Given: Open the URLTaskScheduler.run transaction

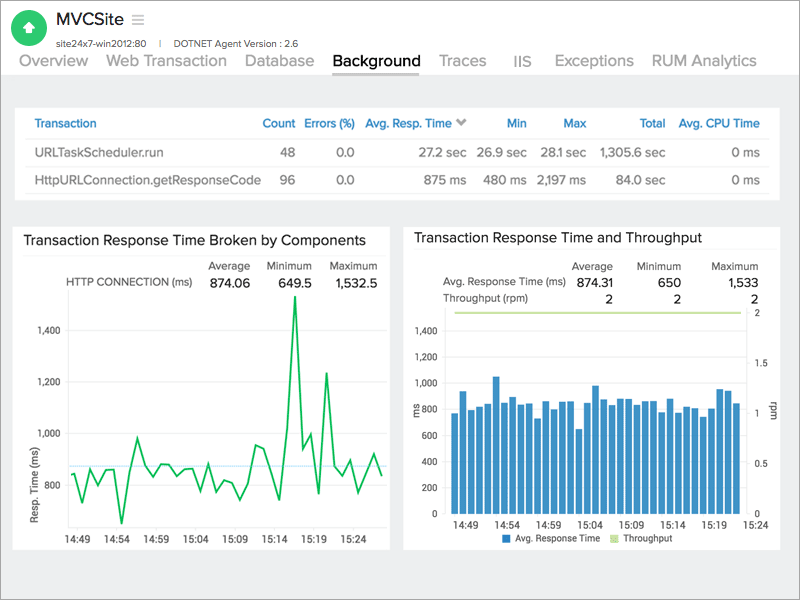Looking at the screenshot, I should pos(101,153).
